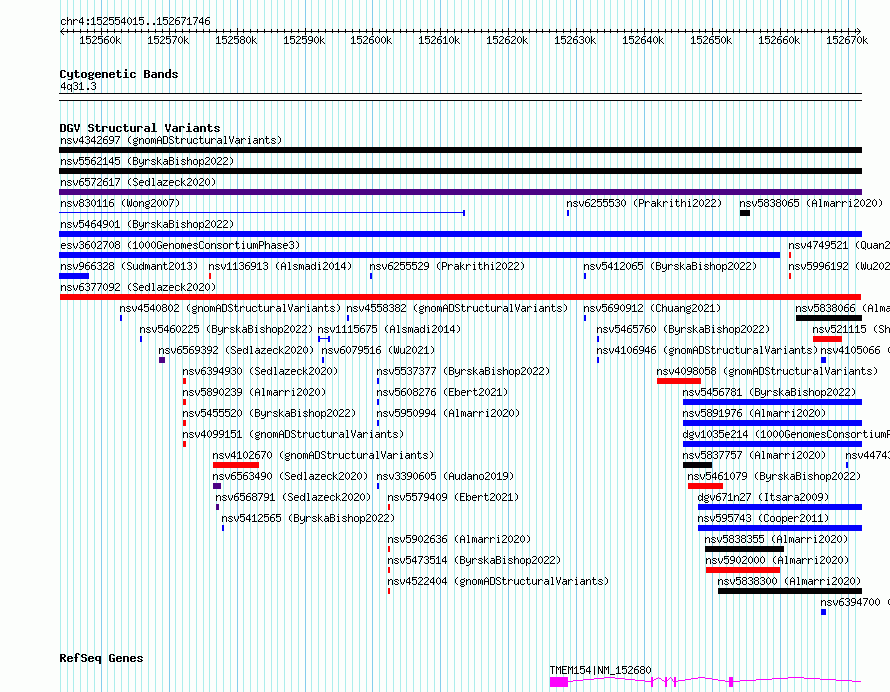Screen dimensions: 890x692
Task: Select nsv6394930 (Sedlazeck2020) entry
Action: pyautogui.click(x=260, y=371)
